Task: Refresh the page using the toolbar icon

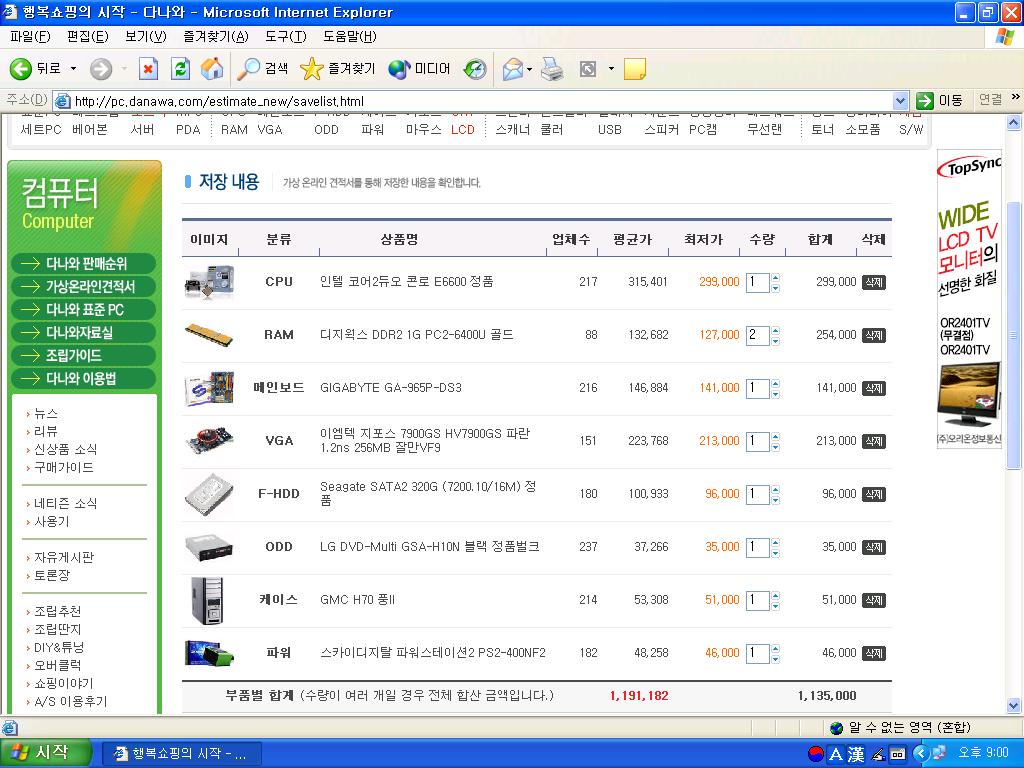Action: point(180,69)
